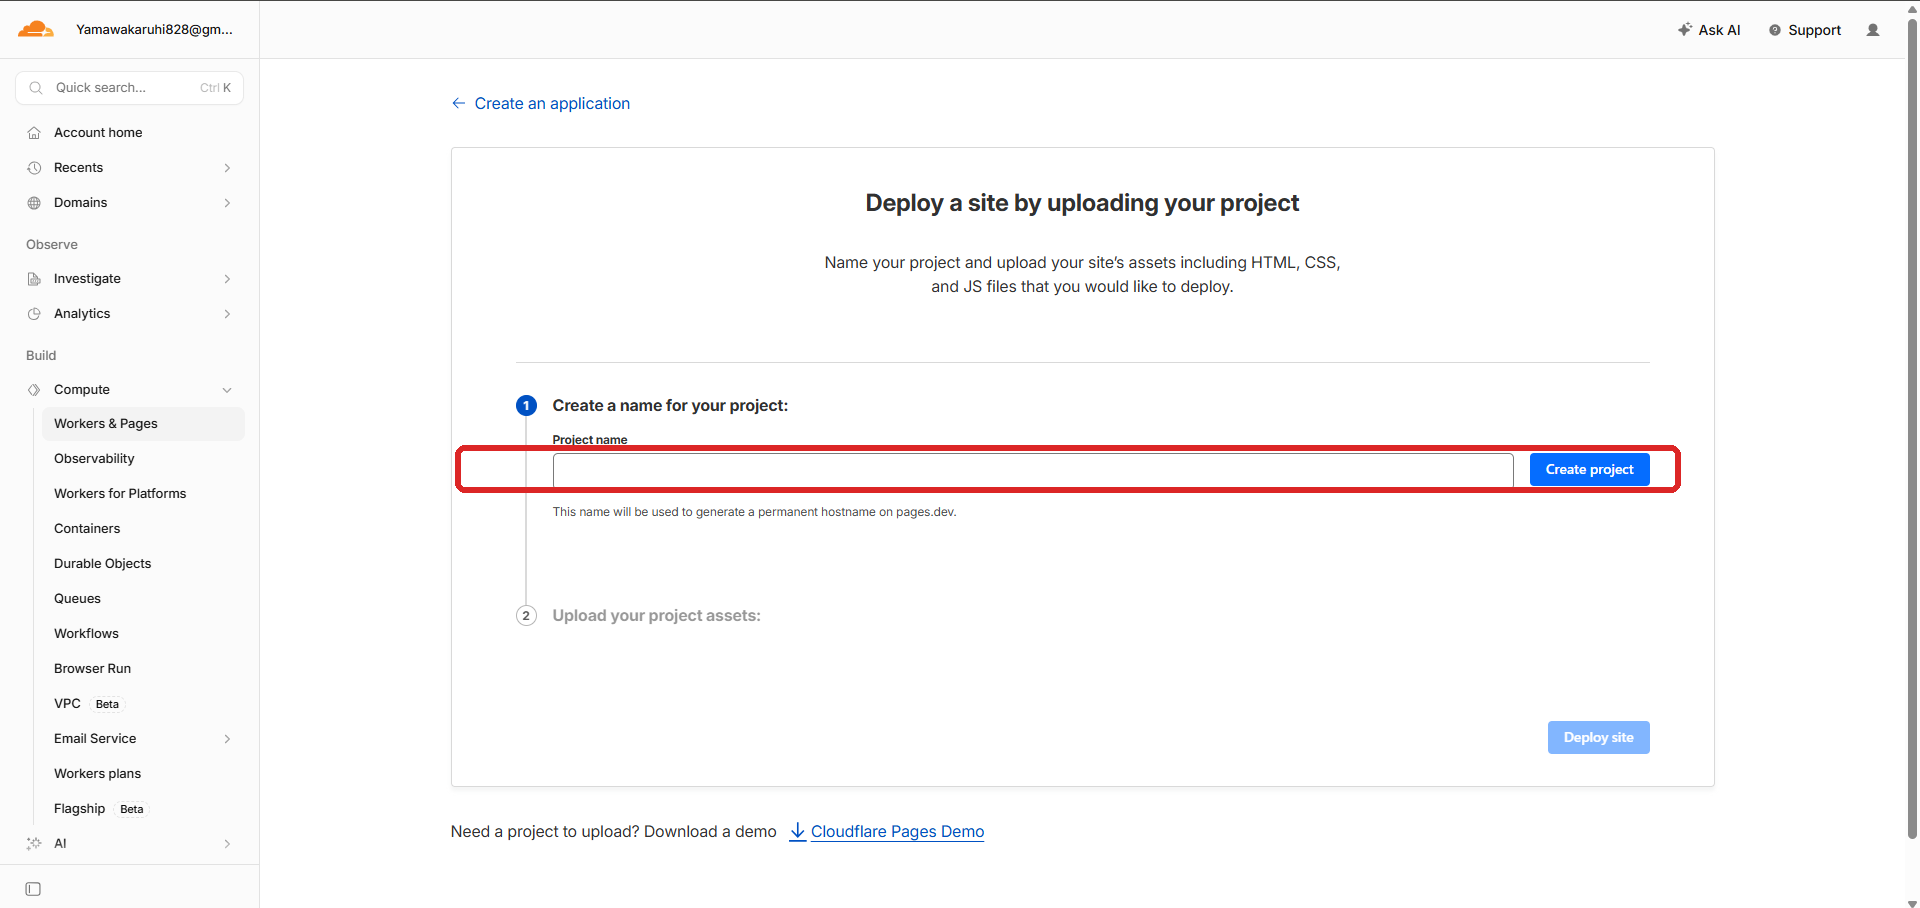
Task: Click the AI sparkles sidebar icon
Action: tap(34, 844)
